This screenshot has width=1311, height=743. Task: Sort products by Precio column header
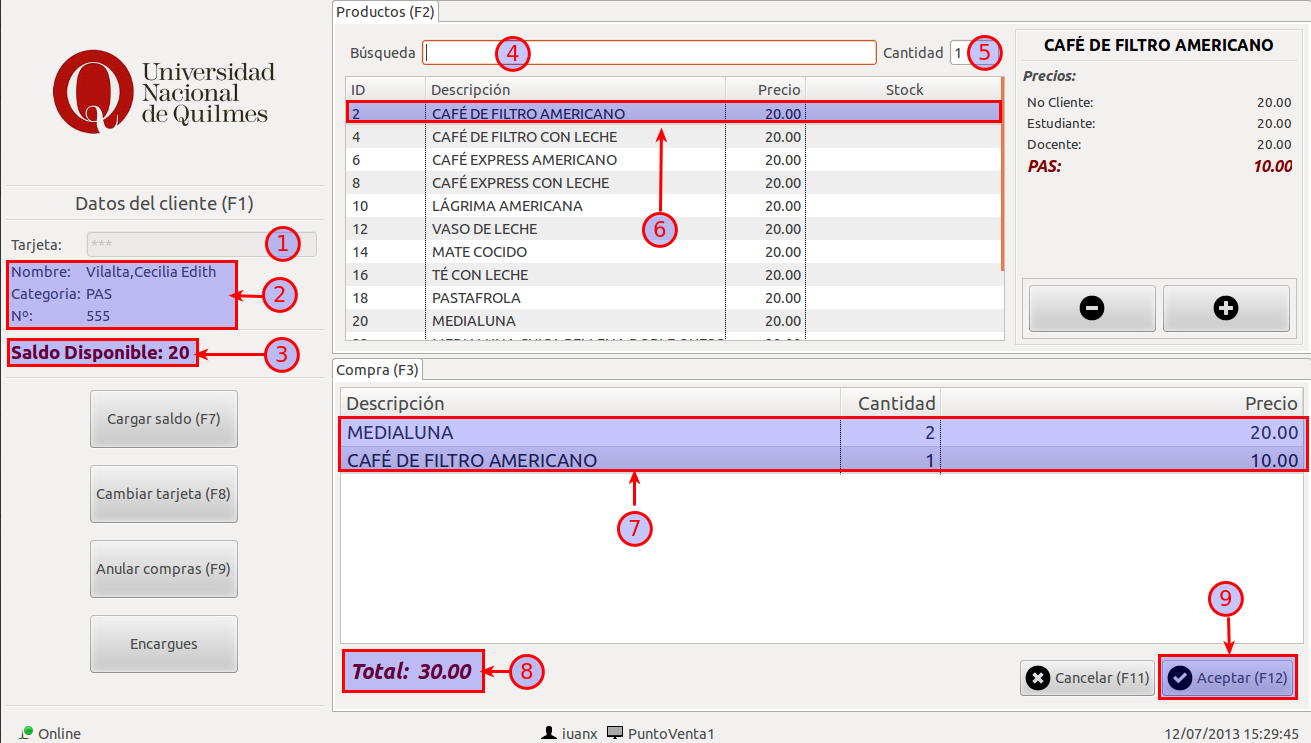click(x=766, y=90)
